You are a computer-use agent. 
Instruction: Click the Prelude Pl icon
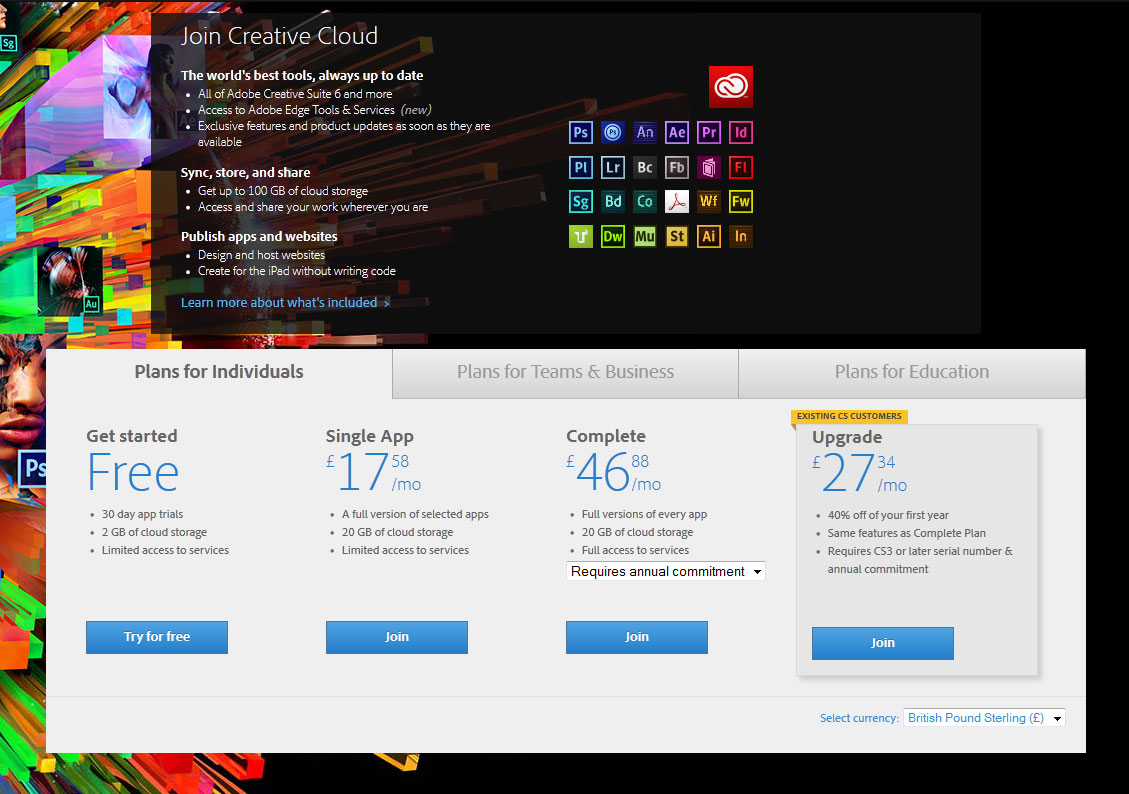(x=580, y=168)
